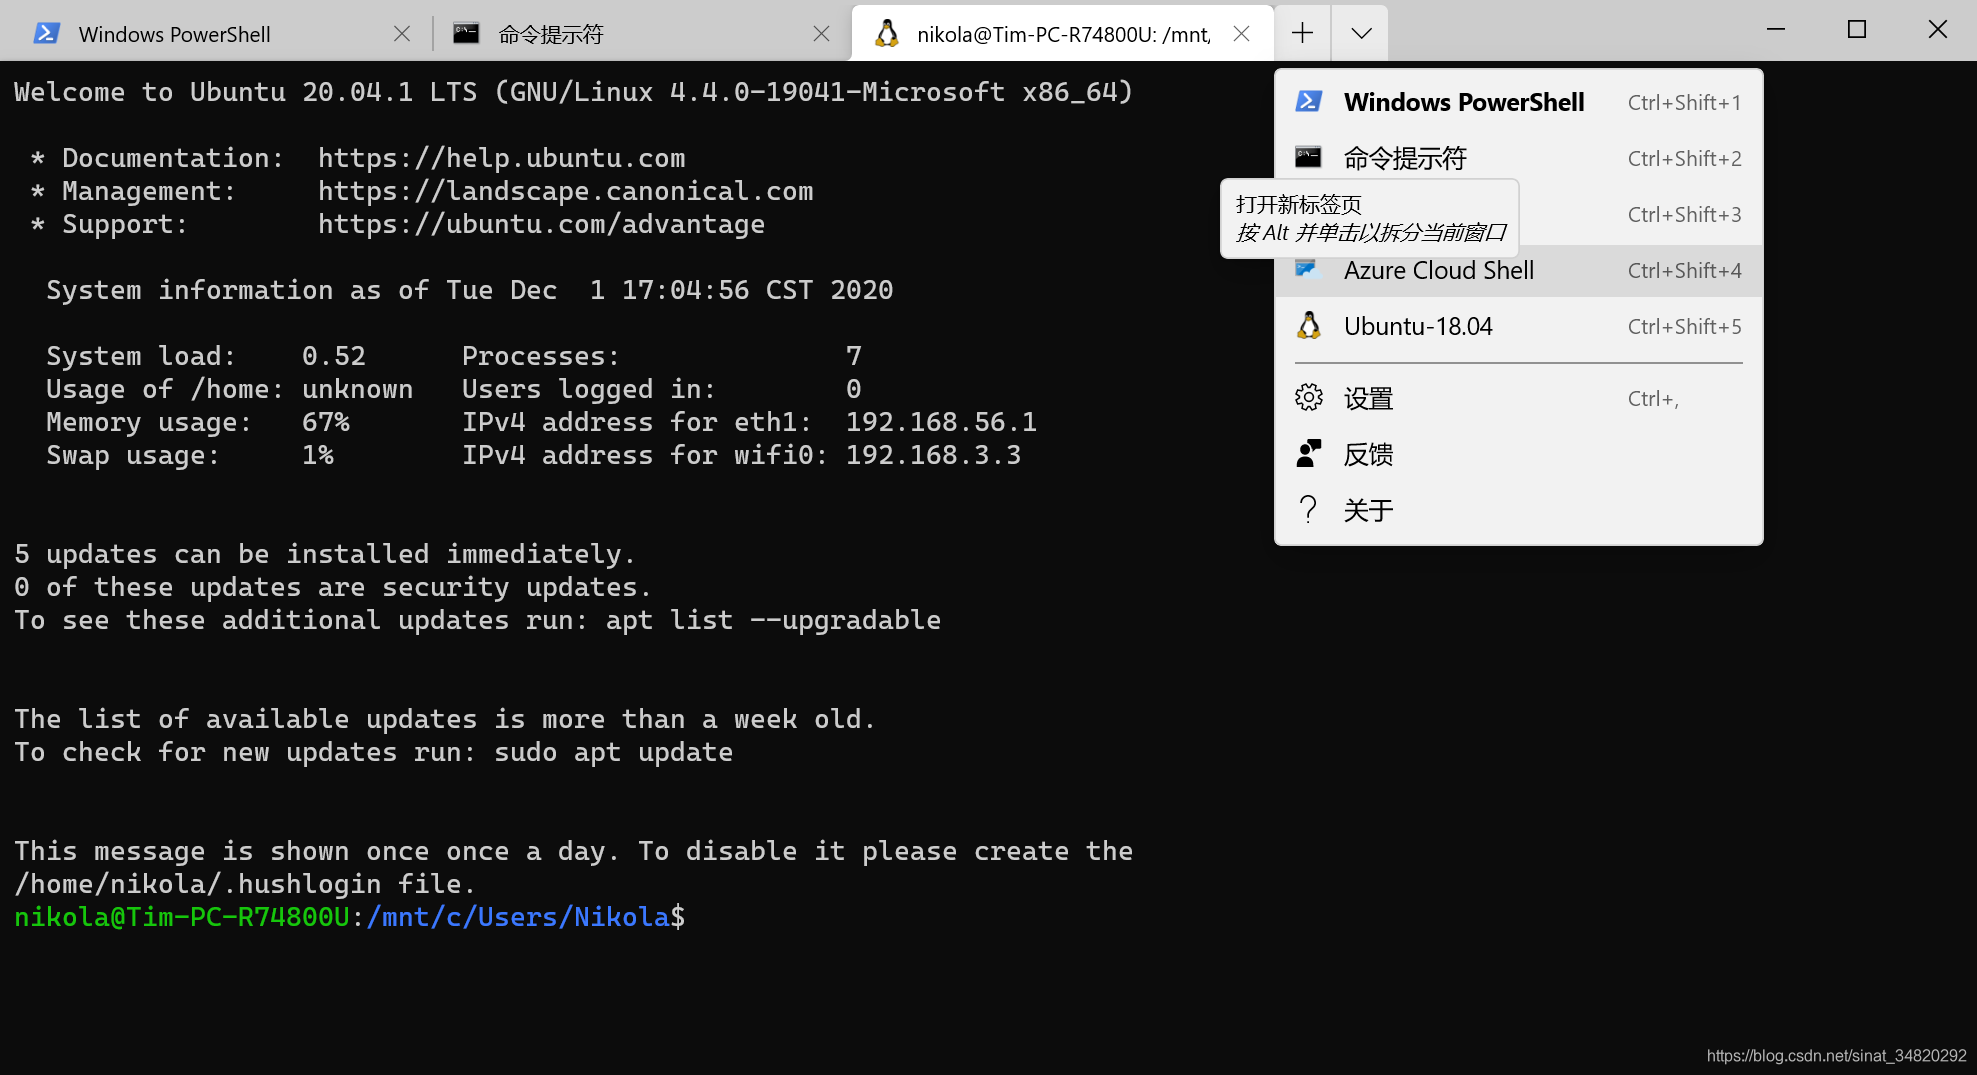The height and width of the screenshot is (1075, 1977).
Task: Close the 命令提示符 tab
Action: point(821,34)
